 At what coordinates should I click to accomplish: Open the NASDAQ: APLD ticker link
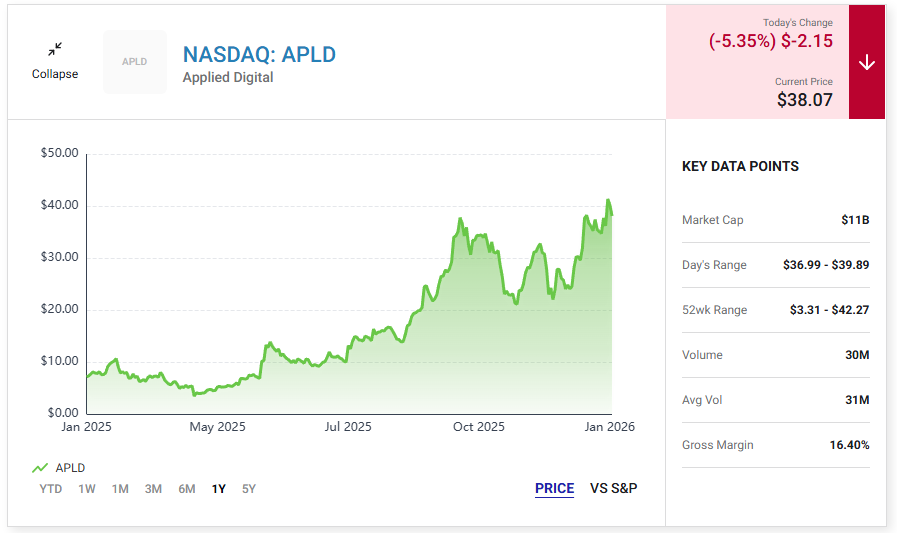[x=259, y=54]
